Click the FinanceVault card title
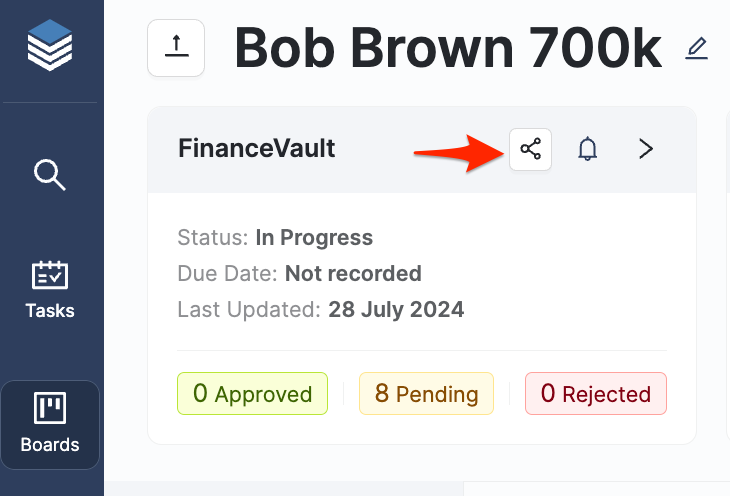This screenshot has width=730, height=496. point(257,149)
